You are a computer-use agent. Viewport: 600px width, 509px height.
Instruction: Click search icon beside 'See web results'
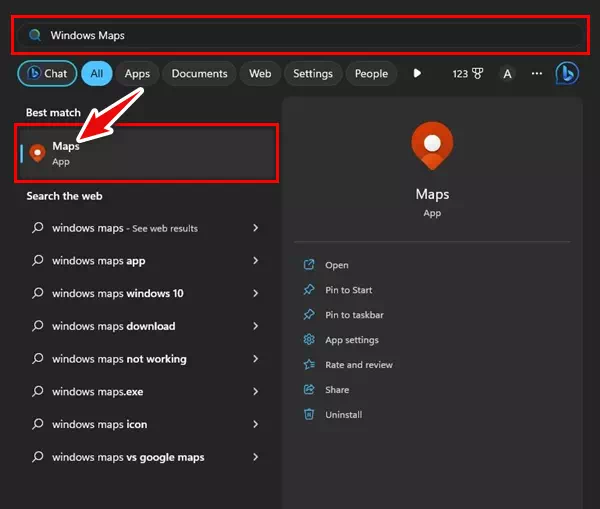click(38, 228)
